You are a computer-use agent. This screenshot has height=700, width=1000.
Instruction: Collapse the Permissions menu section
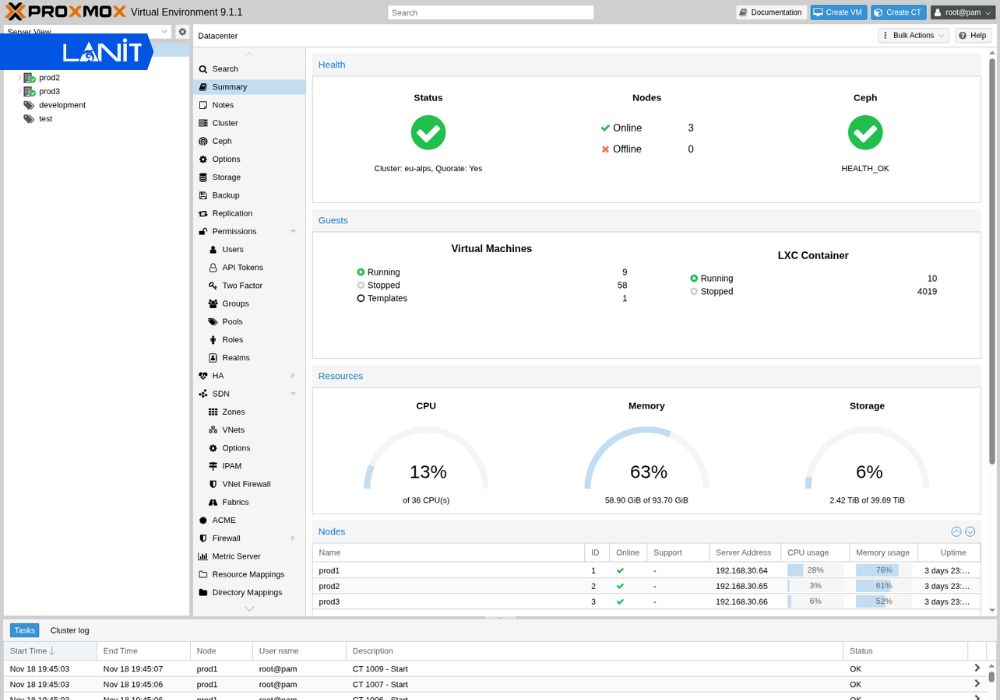pos(293,231)
